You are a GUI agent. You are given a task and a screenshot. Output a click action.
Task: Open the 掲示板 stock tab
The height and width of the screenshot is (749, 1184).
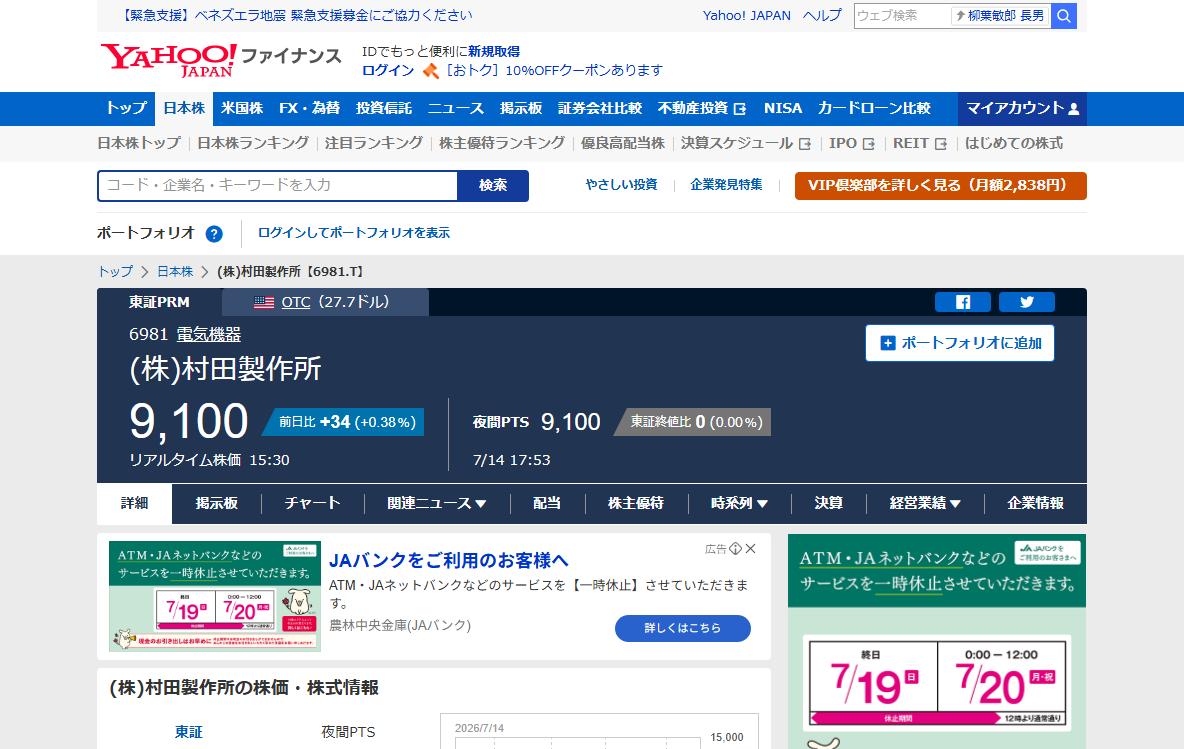[217, 504]
